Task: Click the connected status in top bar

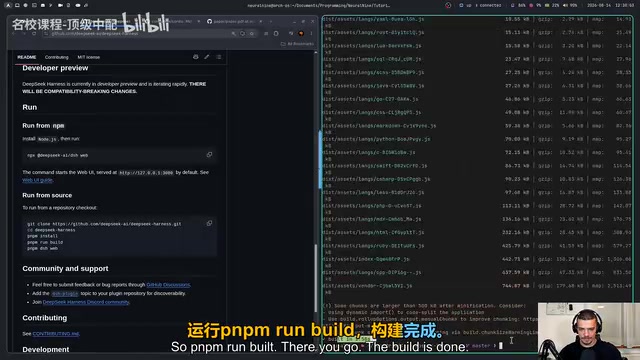Action: tap(489, 5)
